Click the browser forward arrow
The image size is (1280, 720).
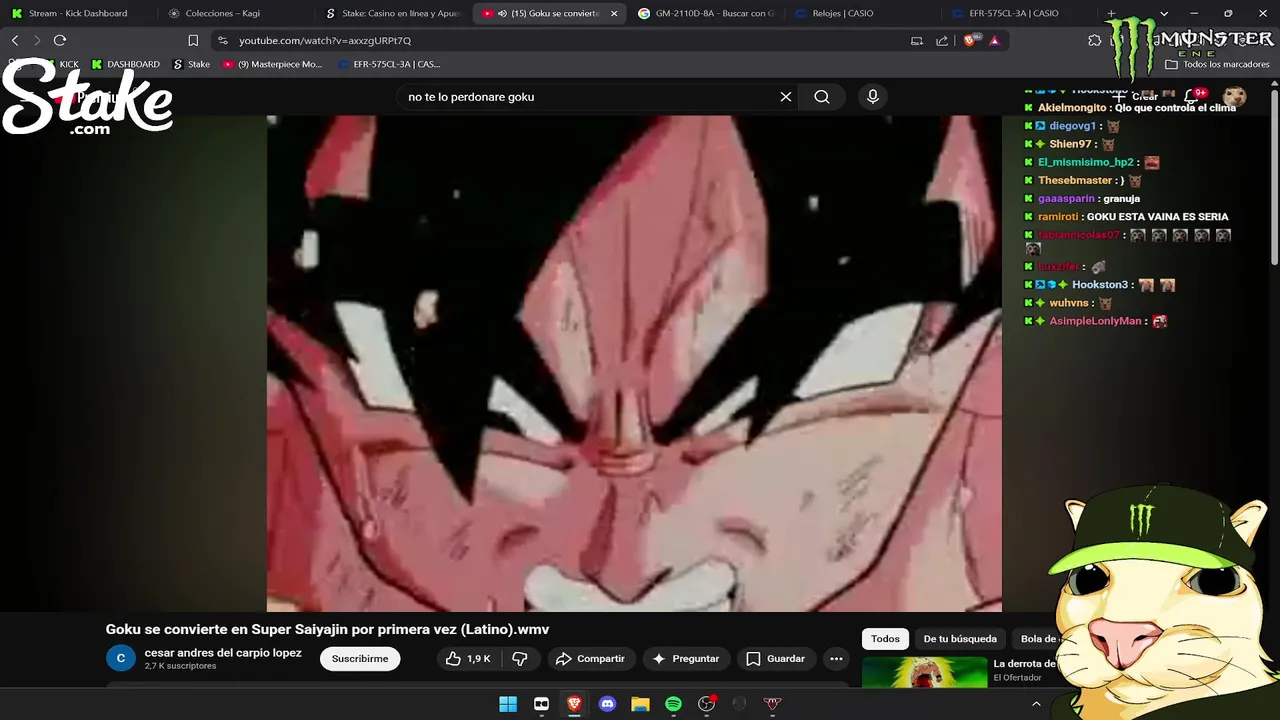point(37,40)
